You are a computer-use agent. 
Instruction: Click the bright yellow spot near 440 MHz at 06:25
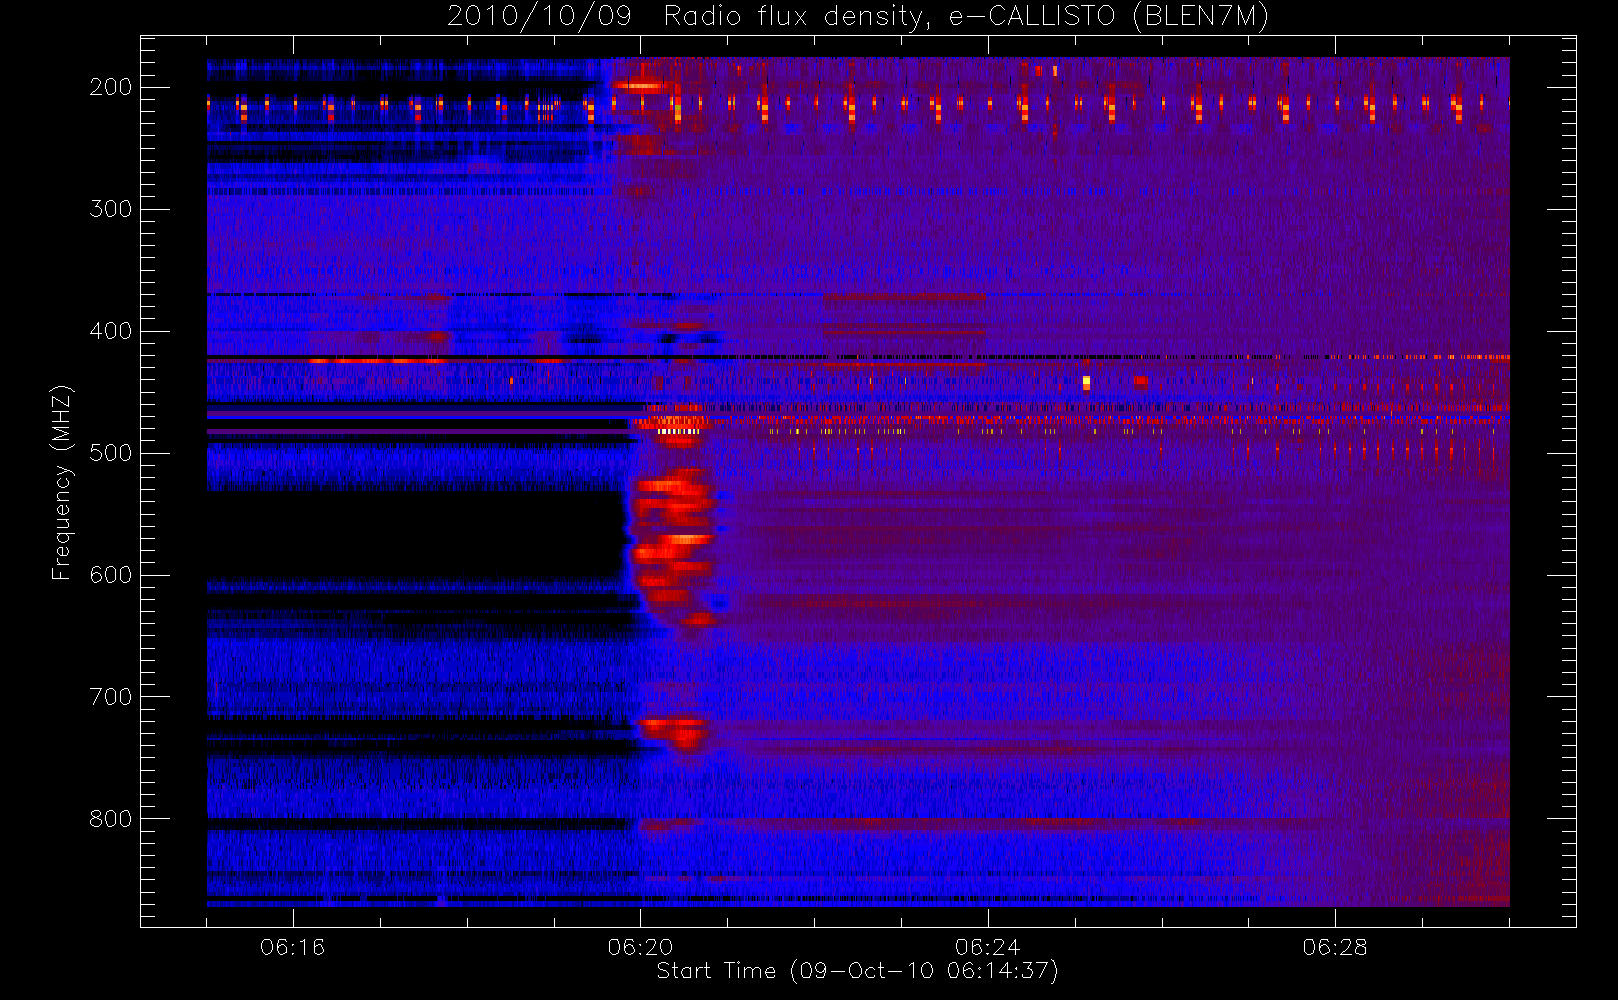[1086, 381]
